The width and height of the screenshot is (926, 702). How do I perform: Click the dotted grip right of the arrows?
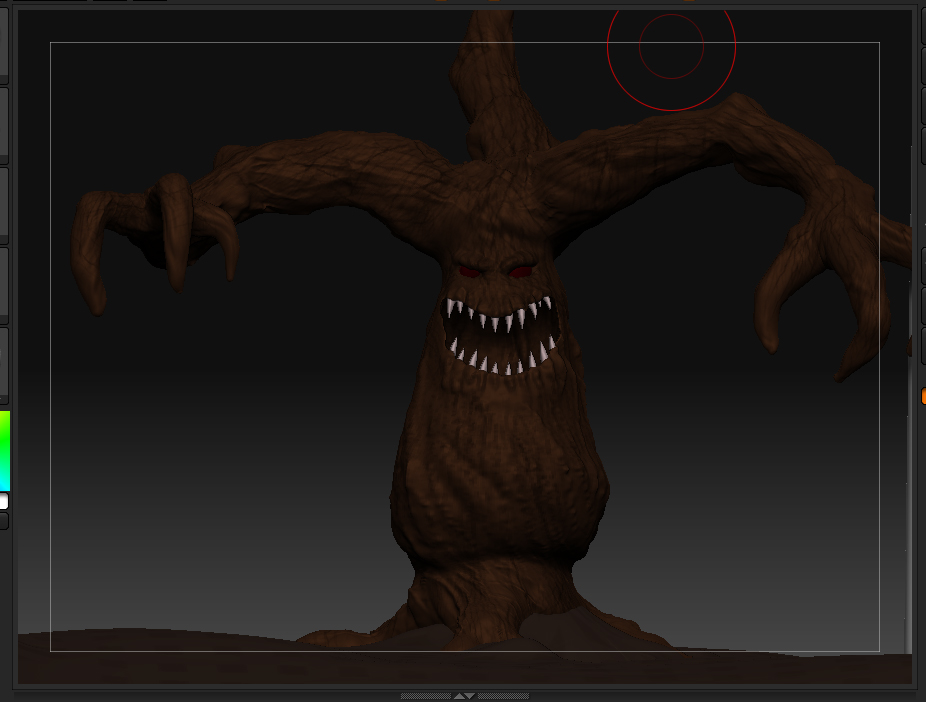pyautogui.click(x=503, y=696)
